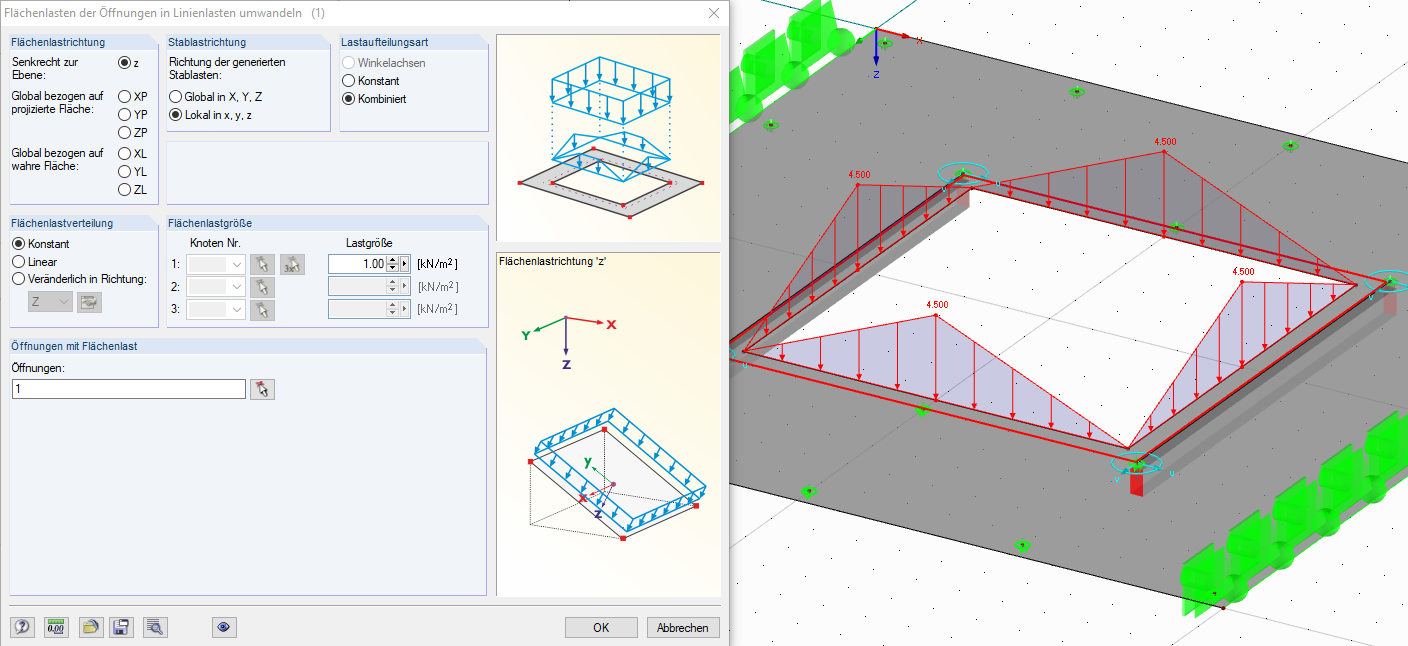1408x646 pixels.
Task: Pick node 3 graphically with pointer icon
Action: [x=261, y=309]
